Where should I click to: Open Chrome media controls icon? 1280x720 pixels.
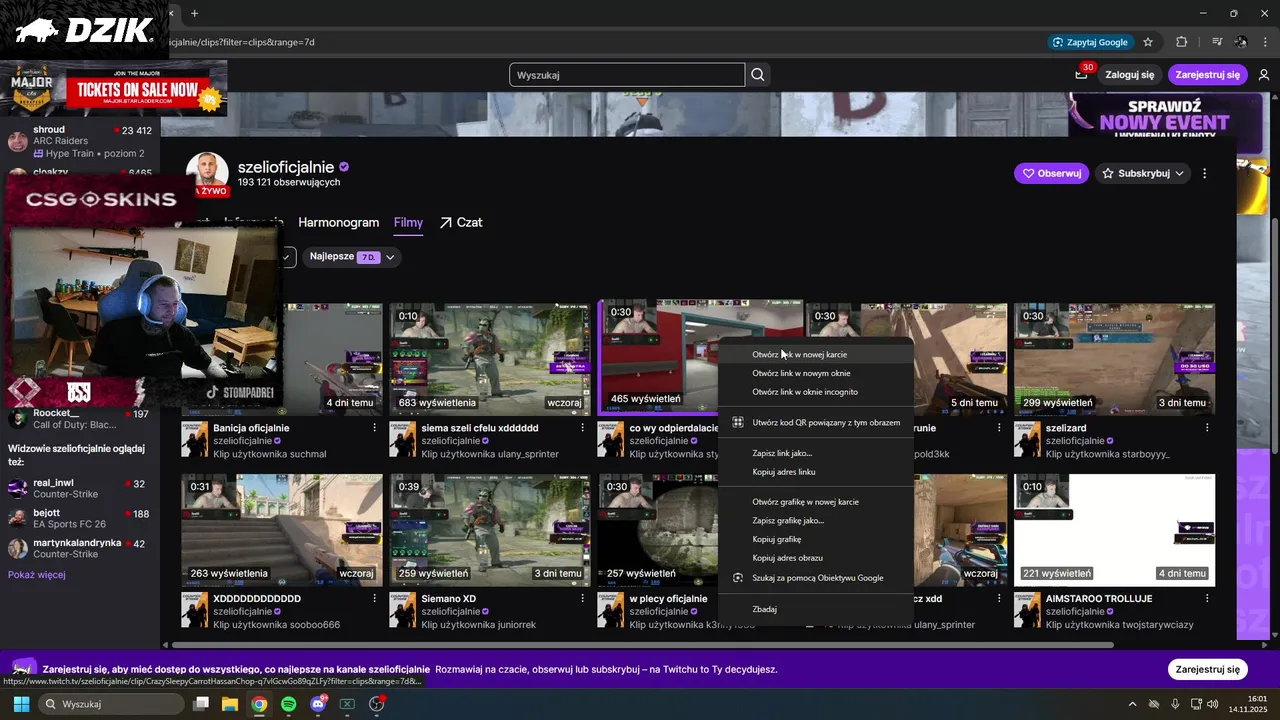click(1217, 42)
